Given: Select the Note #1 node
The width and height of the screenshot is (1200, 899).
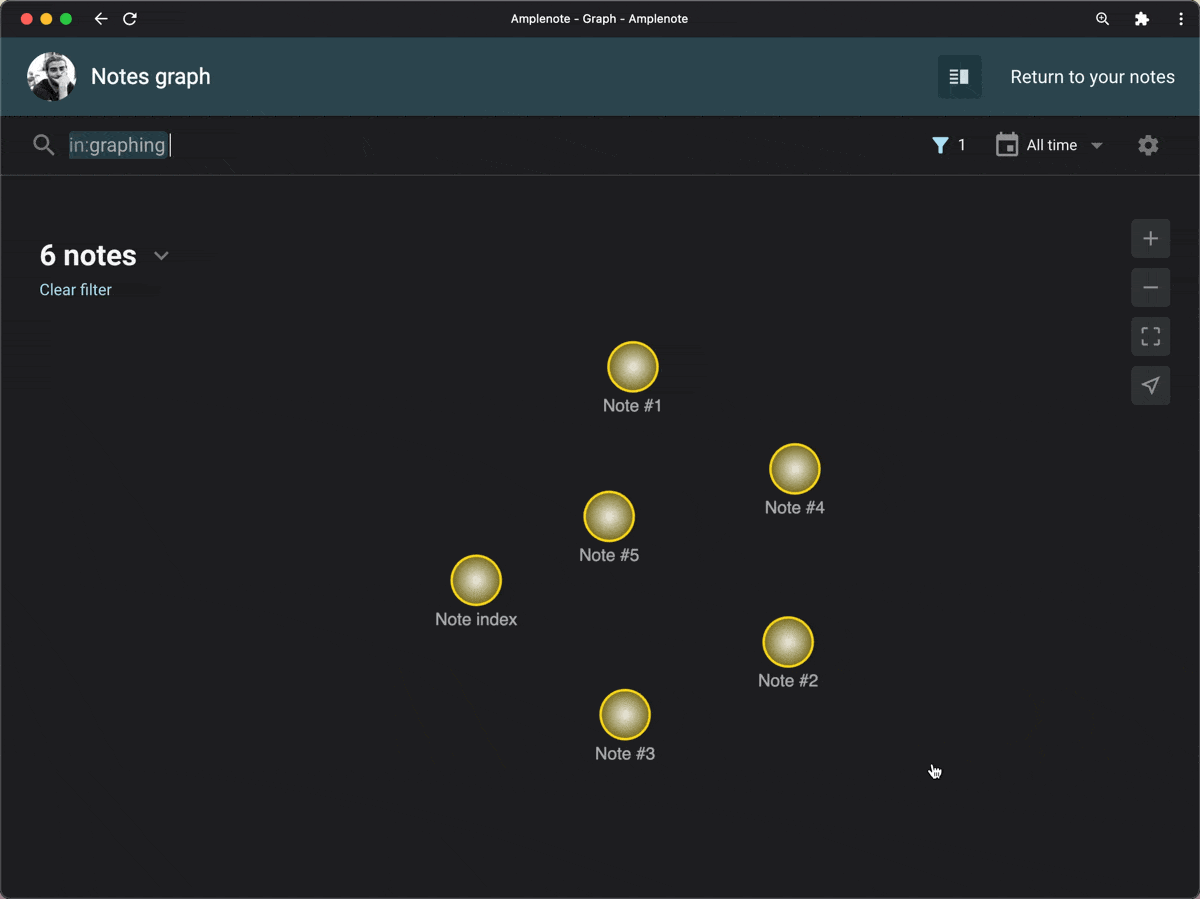Looking at the screenshot, I should (633, 367).
